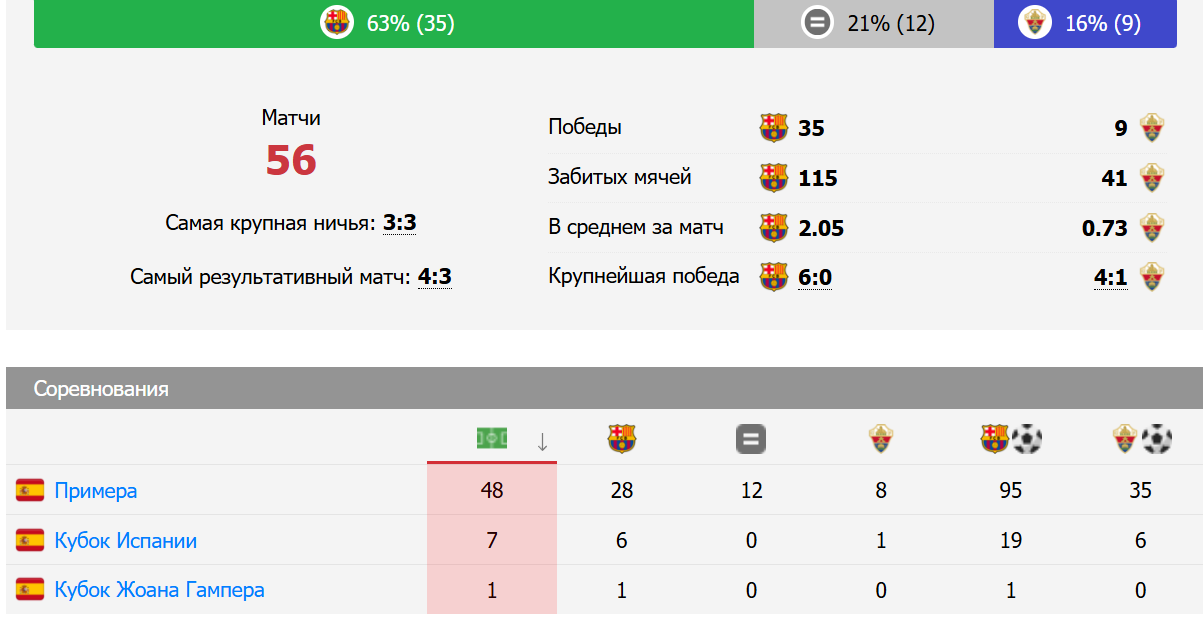This screenshot has width=1203, height=623.
Task: Open the Примера competition link
Action: 96,491
